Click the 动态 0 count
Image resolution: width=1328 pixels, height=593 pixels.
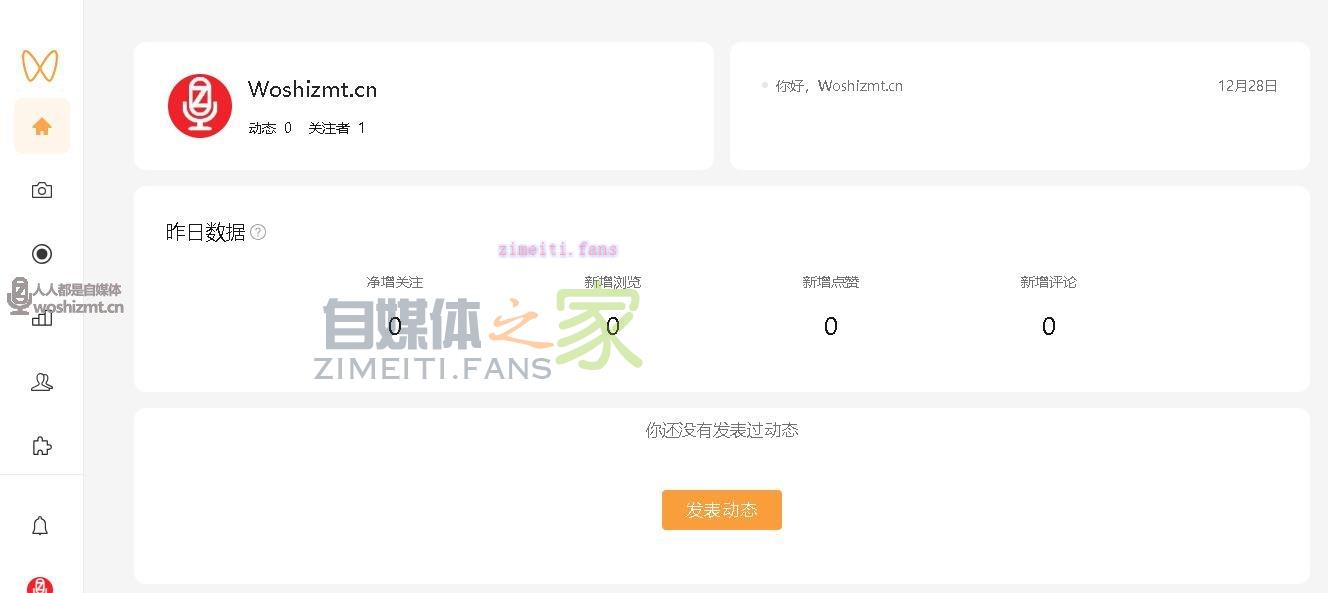click(270, 128)
